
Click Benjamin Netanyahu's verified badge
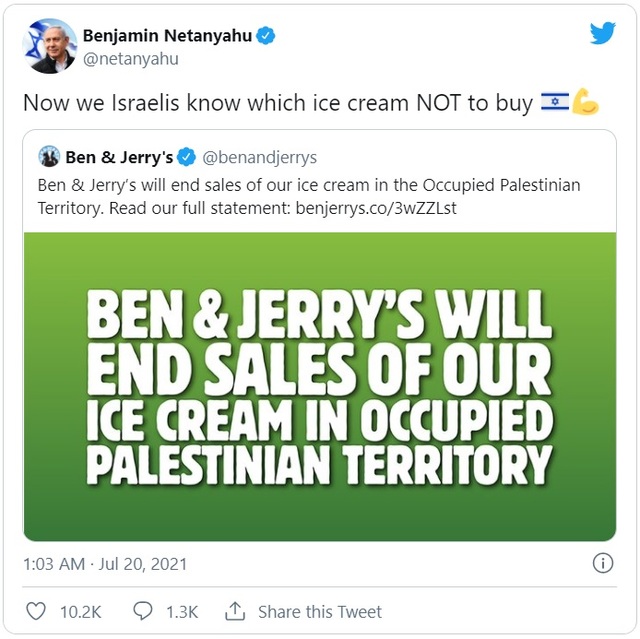[x=265, y=36]
